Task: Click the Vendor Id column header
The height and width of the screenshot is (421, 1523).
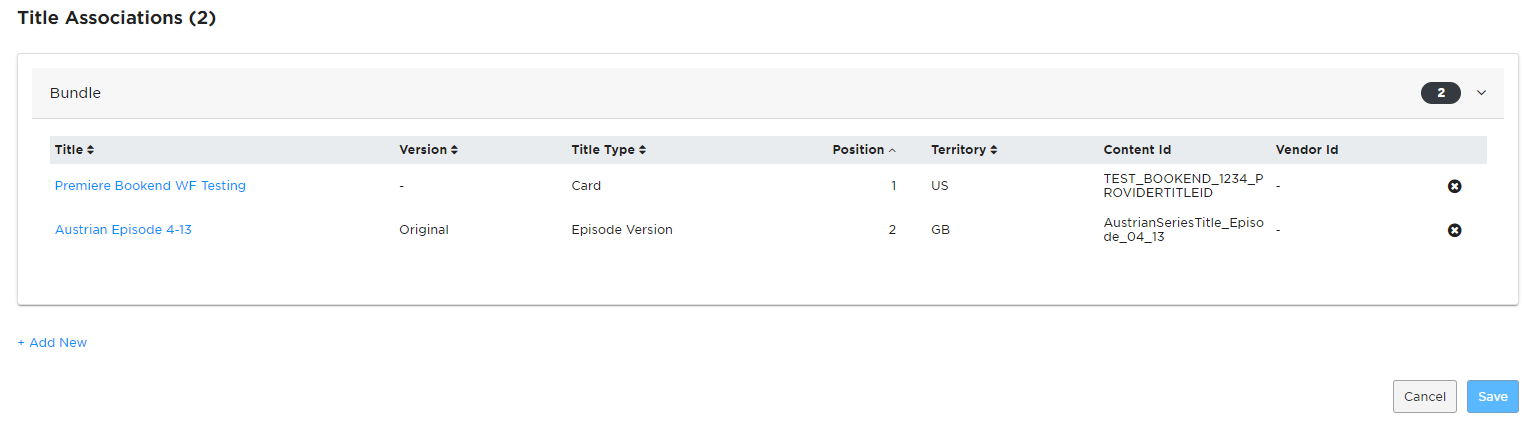Action: coord(1307,150)
